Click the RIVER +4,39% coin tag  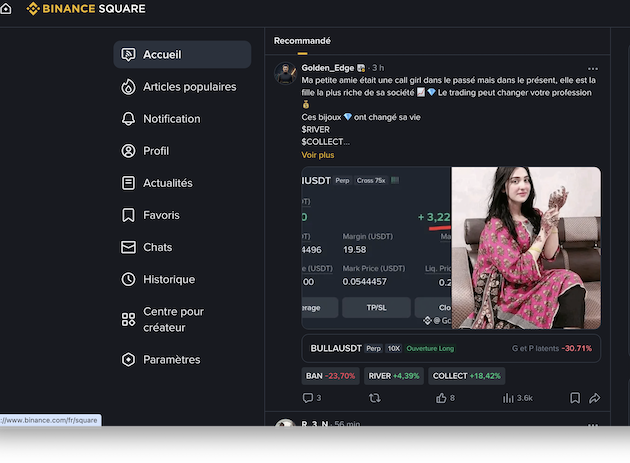tap(393, 376)
